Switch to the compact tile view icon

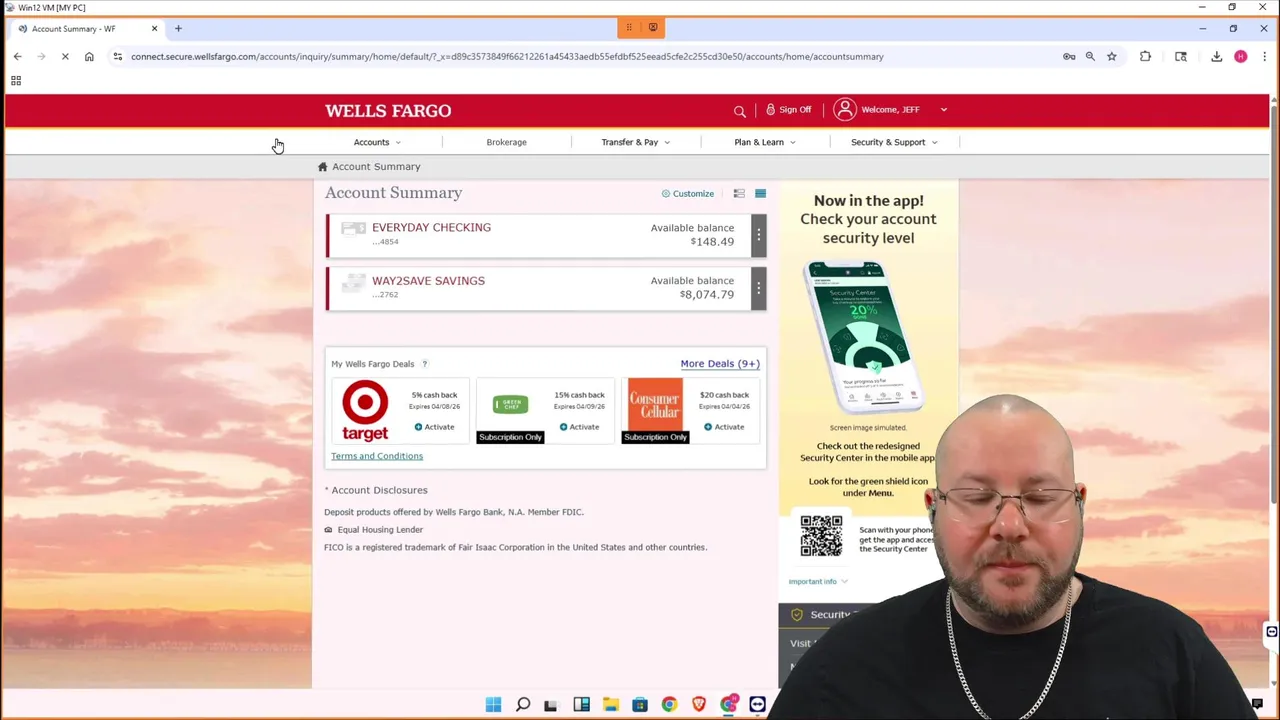(x=760, y=193)
